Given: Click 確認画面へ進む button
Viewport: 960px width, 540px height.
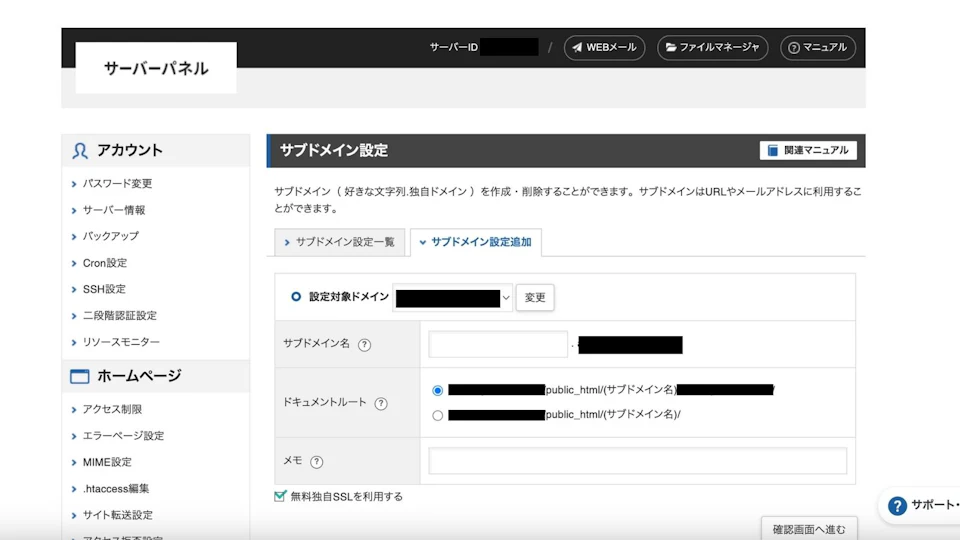Looking at the screenshot, I should 809,529.
